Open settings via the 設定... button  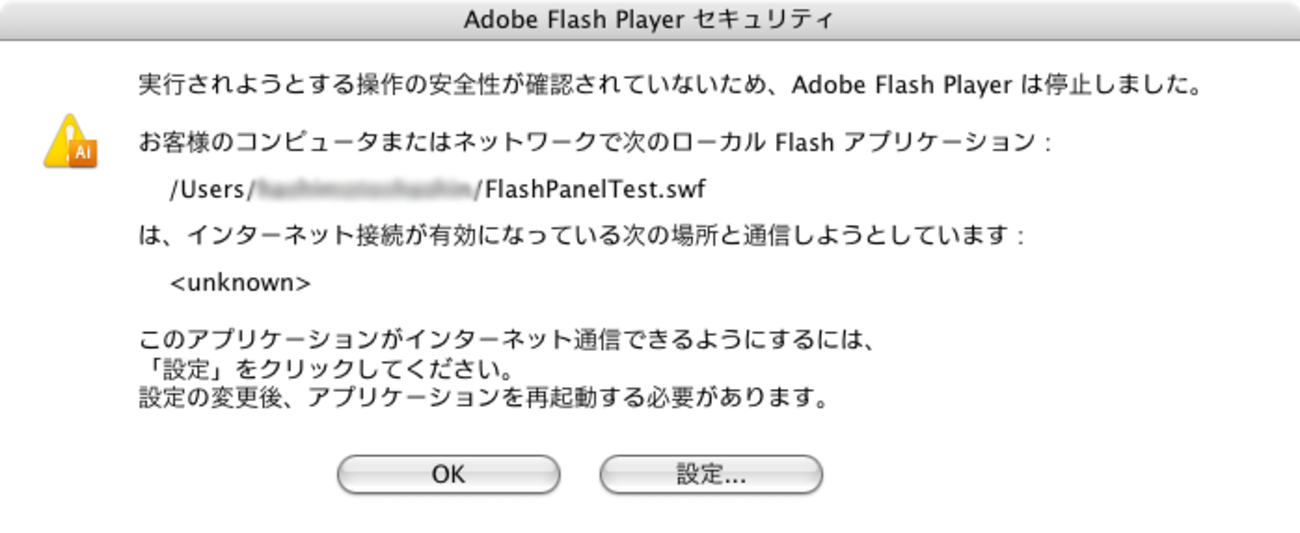point(711,475)
